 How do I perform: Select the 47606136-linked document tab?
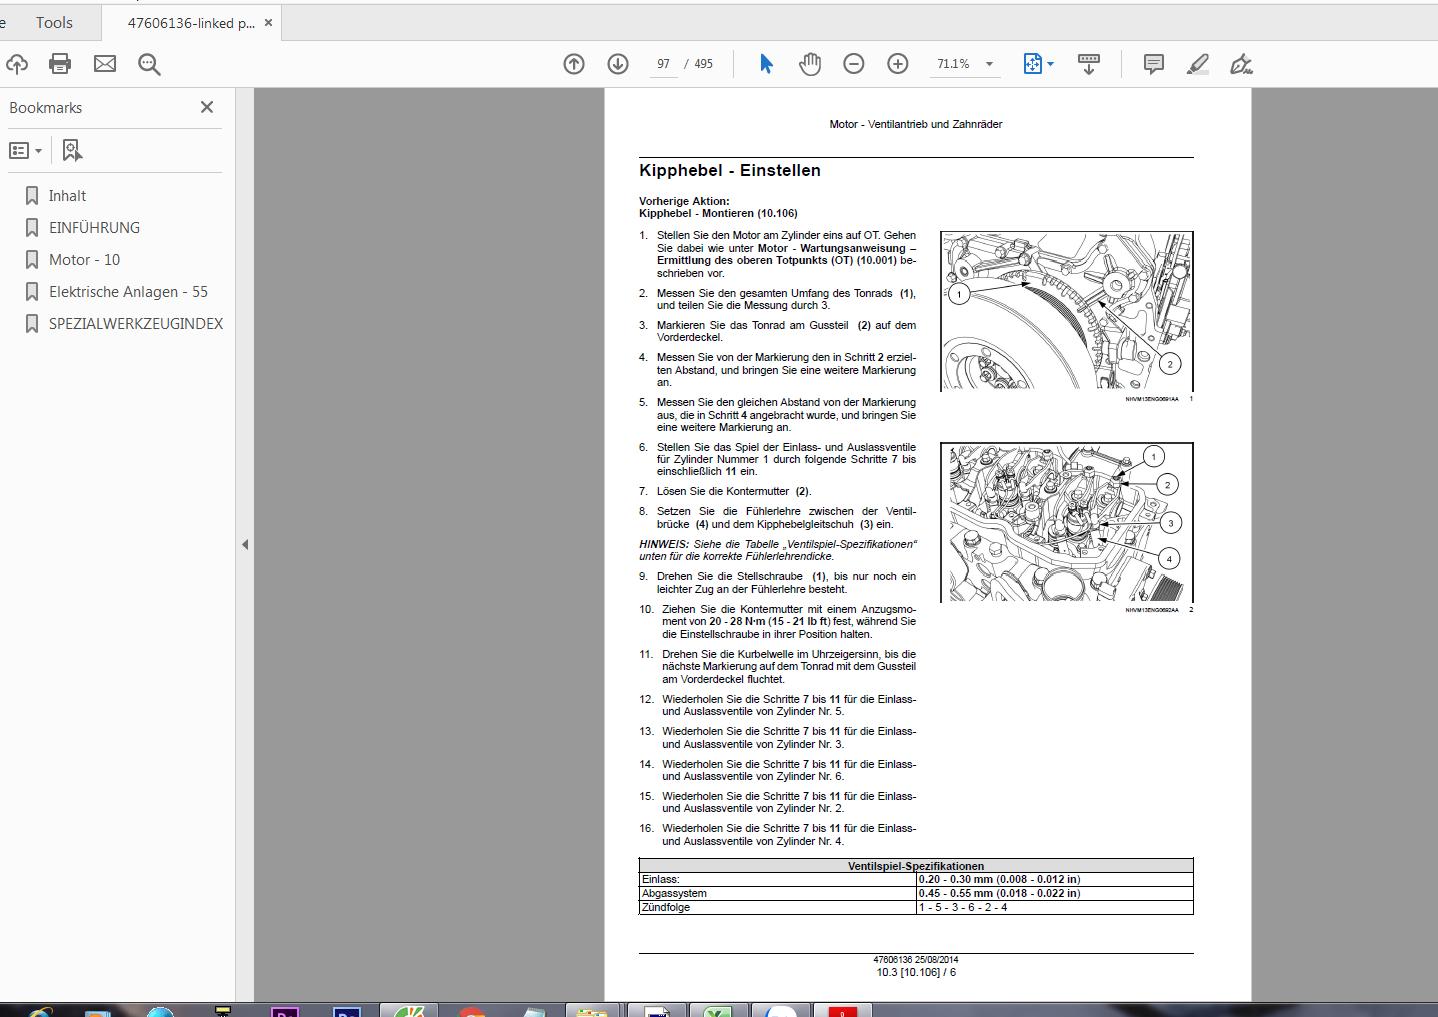[x=185, y=21]
